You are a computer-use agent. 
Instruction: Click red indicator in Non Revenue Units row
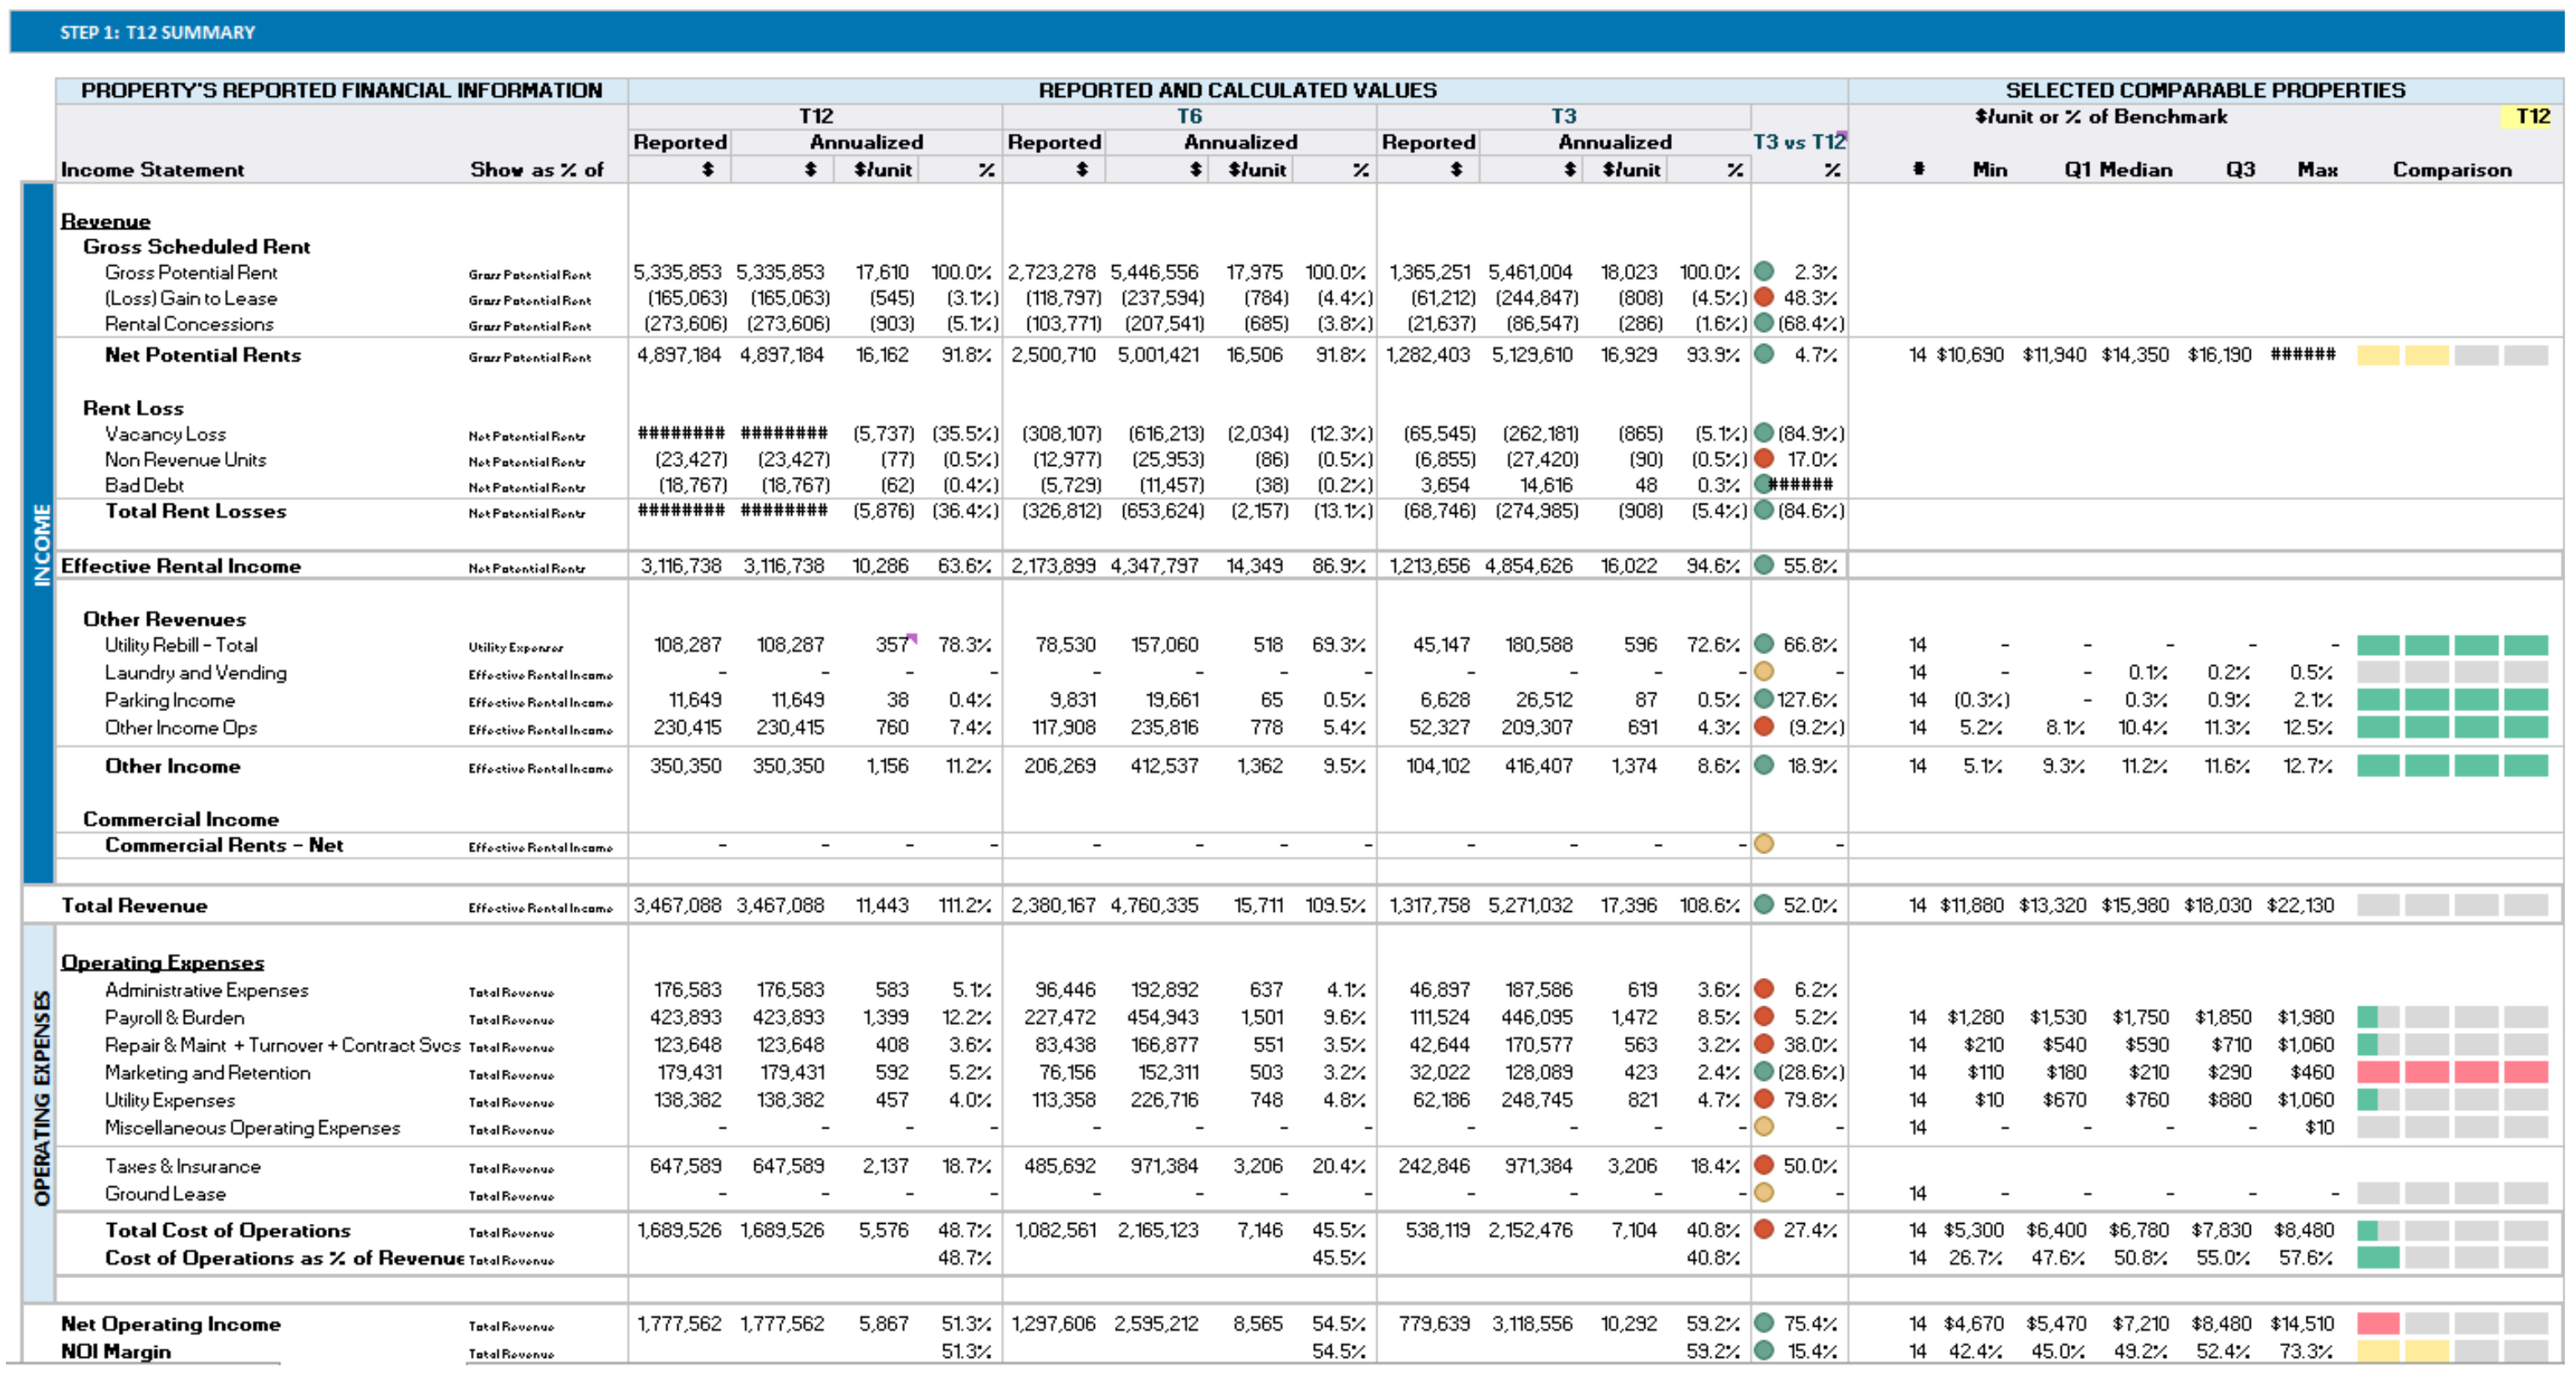point(1764,459)
